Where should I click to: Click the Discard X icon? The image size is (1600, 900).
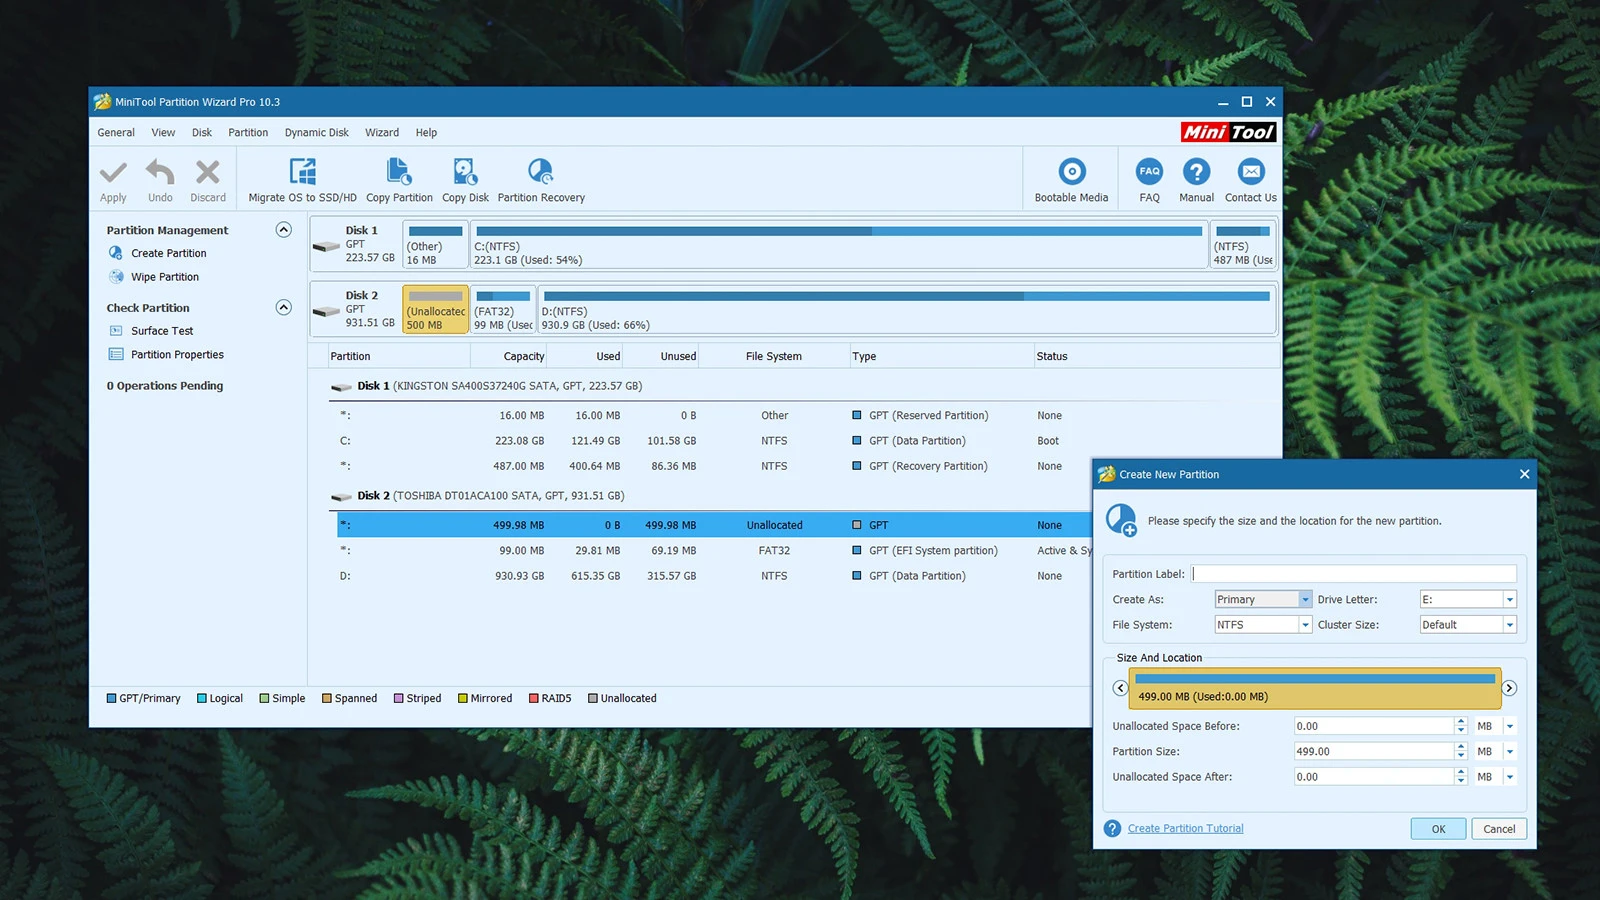208,172
